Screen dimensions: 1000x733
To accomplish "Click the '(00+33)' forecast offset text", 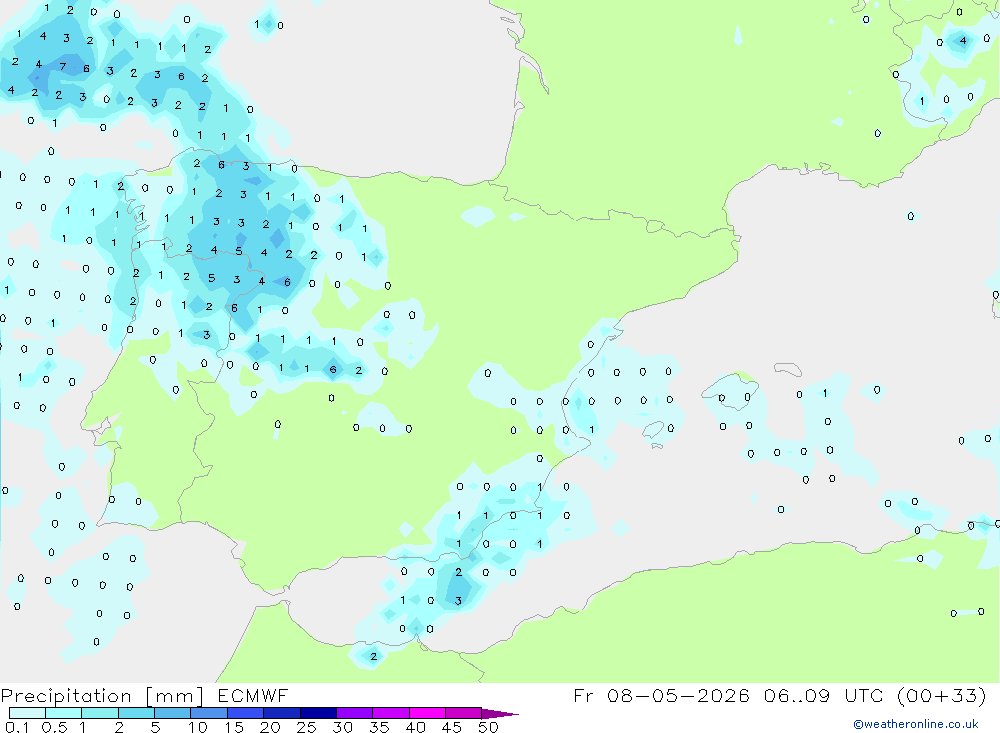I will pos(942,695).
